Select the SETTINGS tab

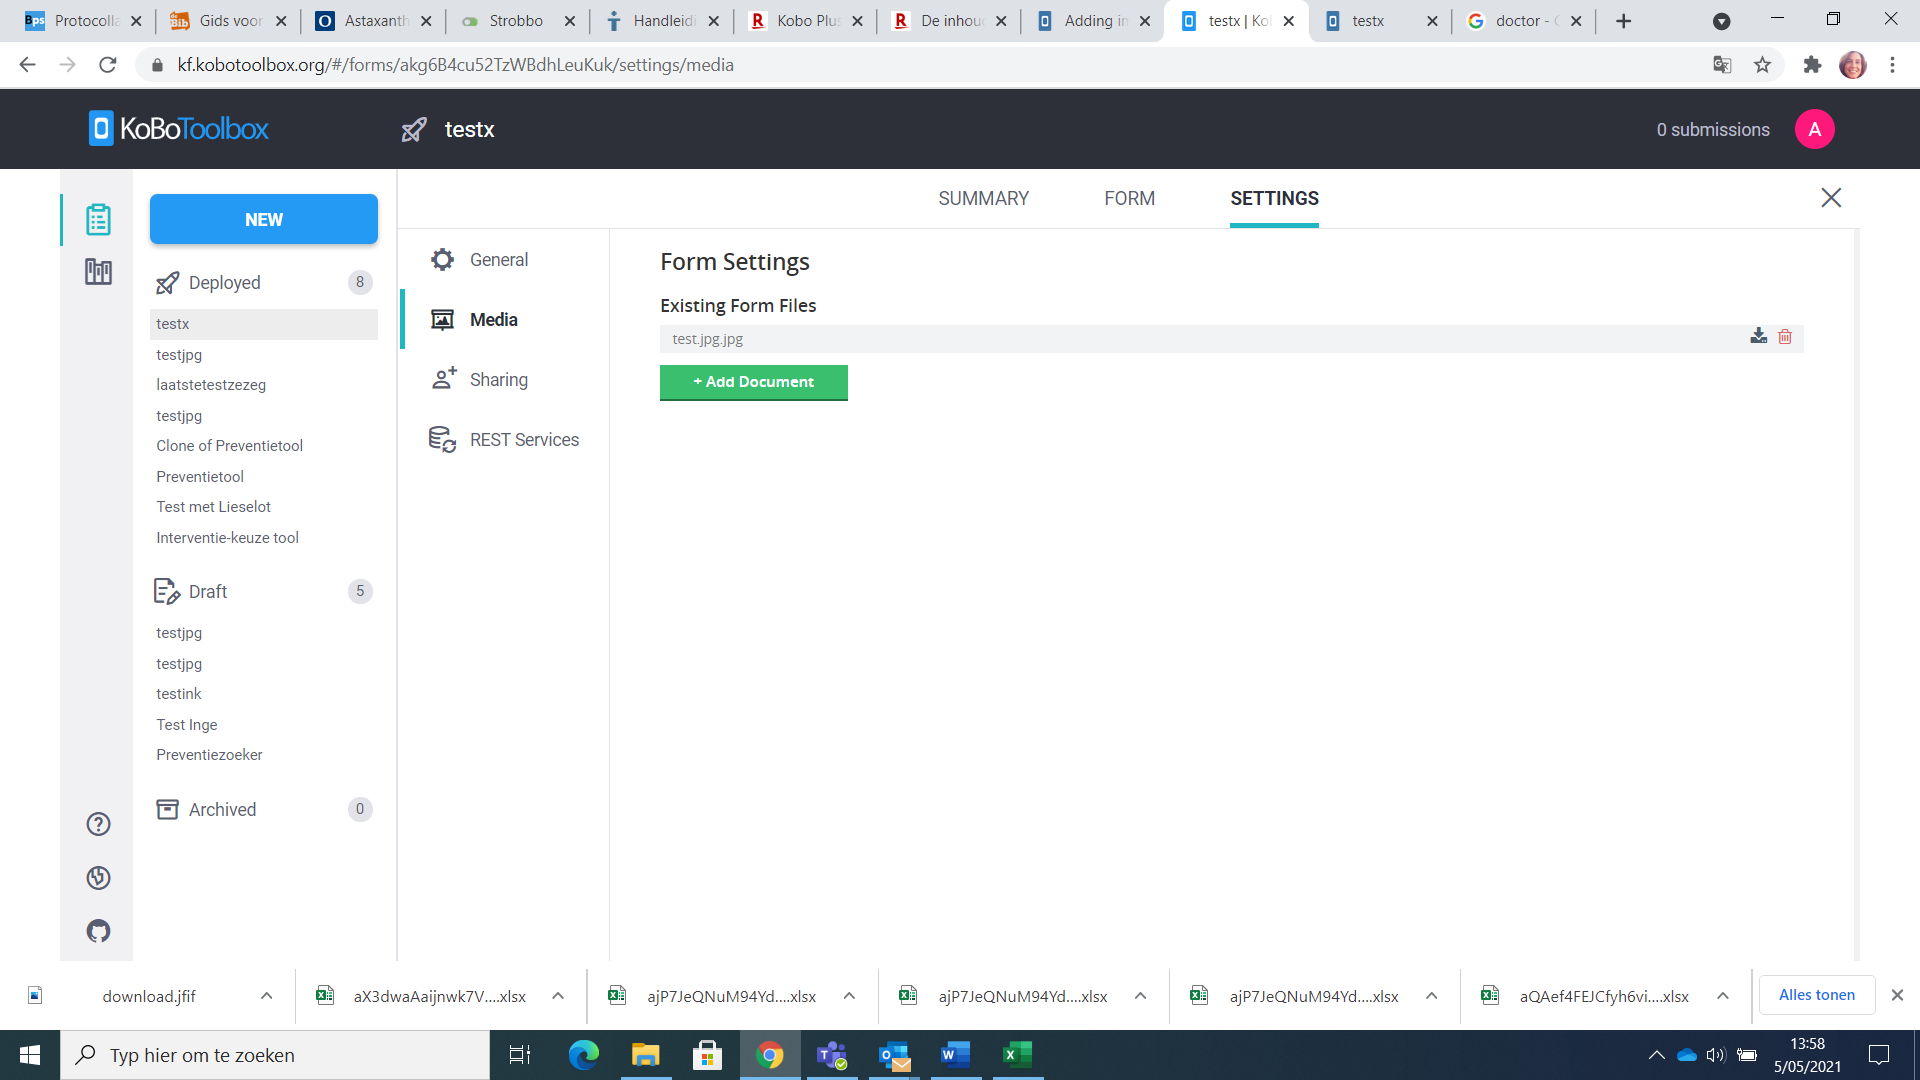point(1274,198)
